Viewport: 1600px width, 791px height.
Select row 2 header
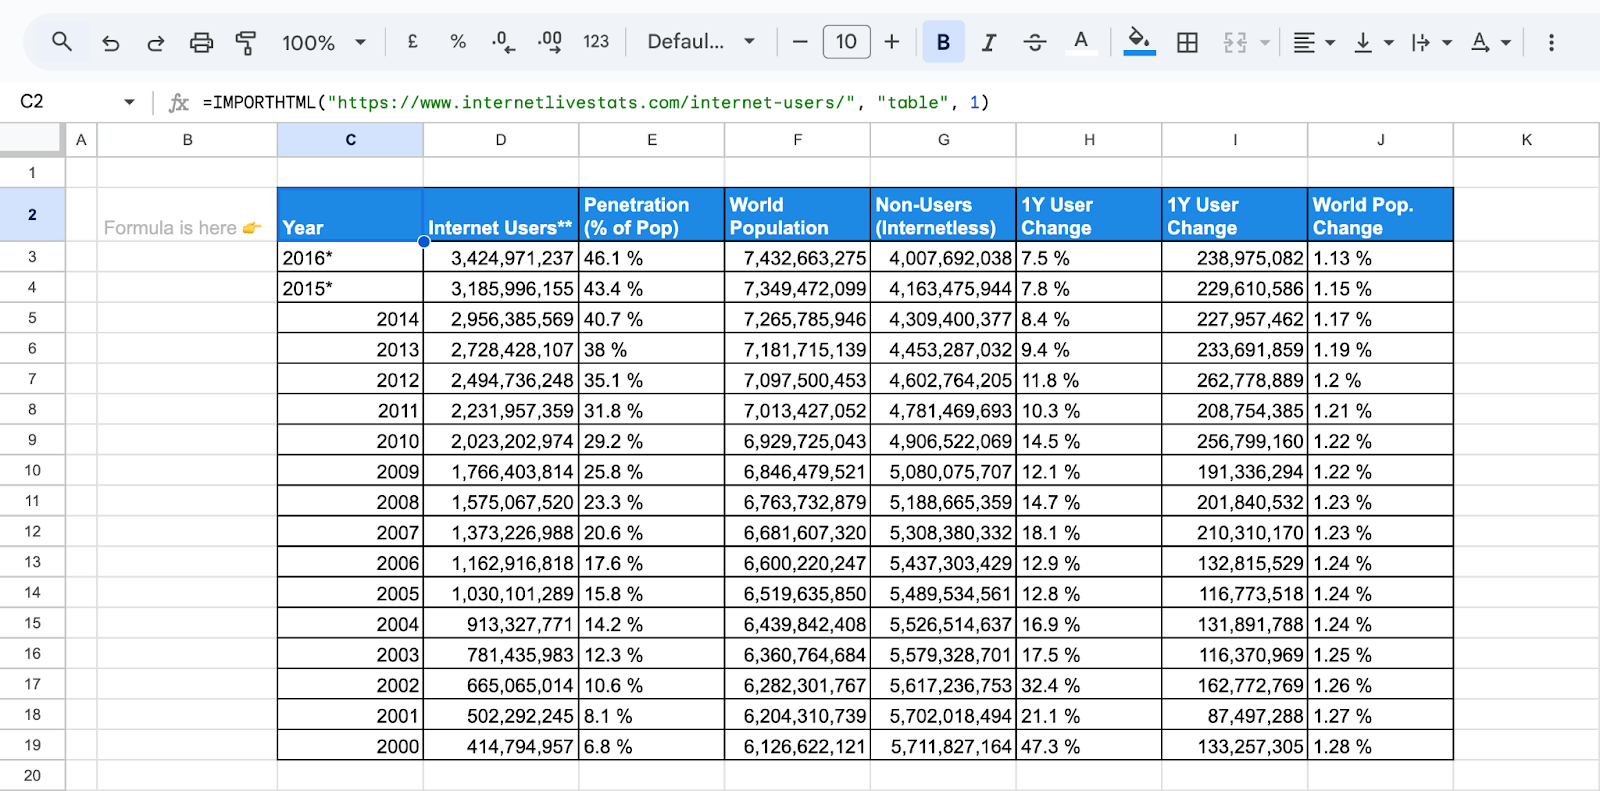tap(32, 214)
